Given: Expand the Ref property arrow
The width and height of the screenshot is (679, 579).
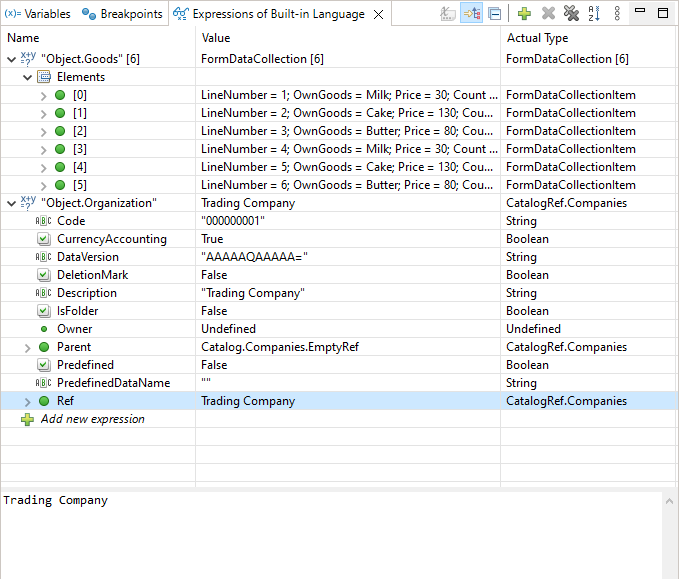Looking at the screenshot, I should [x=27, y=401].
